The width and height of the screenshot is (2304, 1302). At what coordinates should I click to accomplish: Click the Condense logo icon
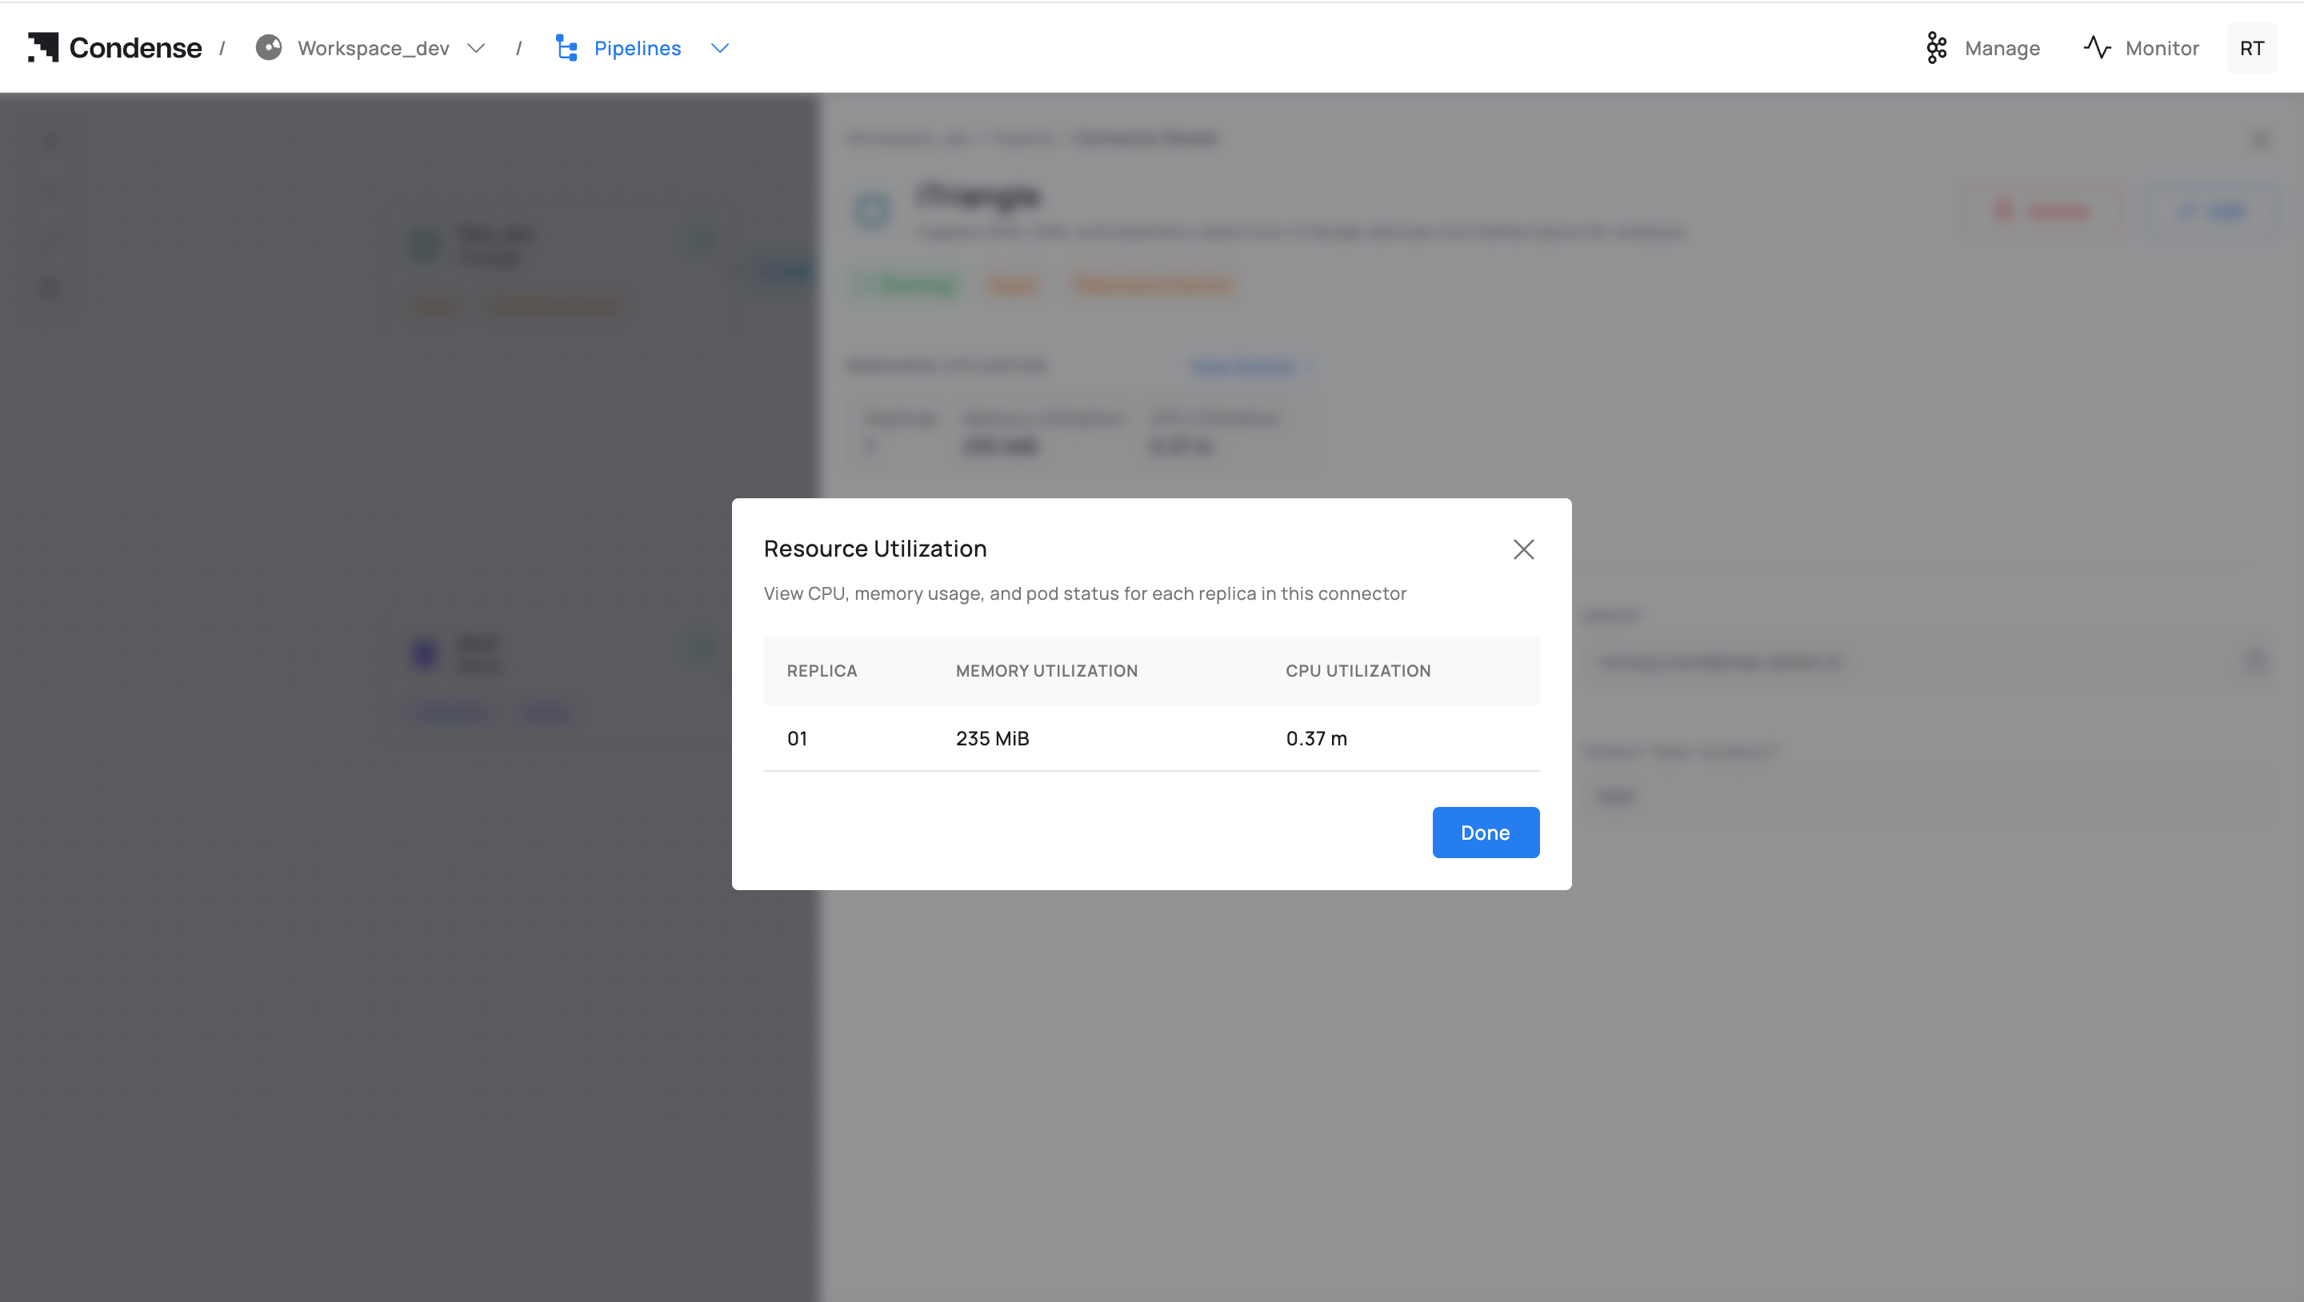43,47
